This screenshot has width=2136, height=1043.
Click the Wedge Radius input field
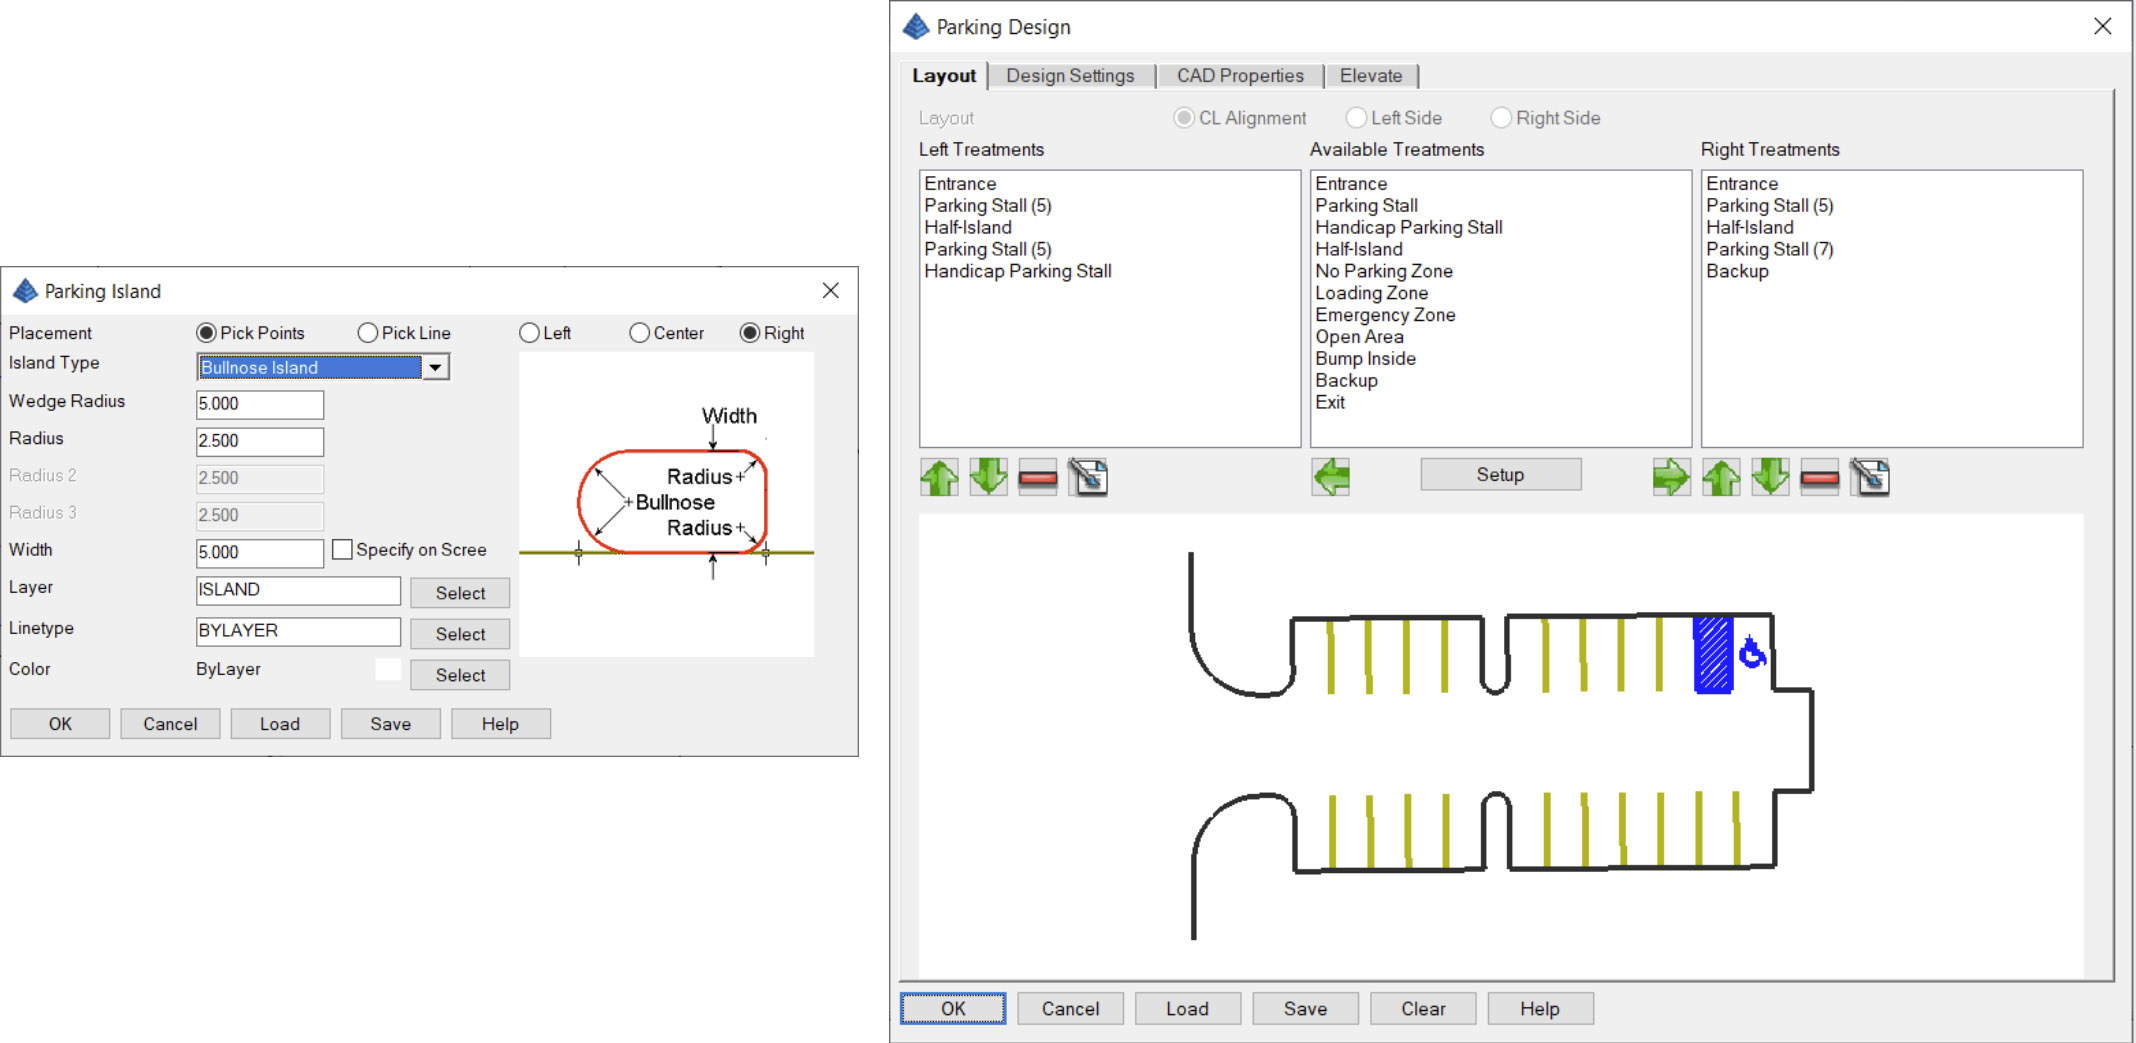260,404
